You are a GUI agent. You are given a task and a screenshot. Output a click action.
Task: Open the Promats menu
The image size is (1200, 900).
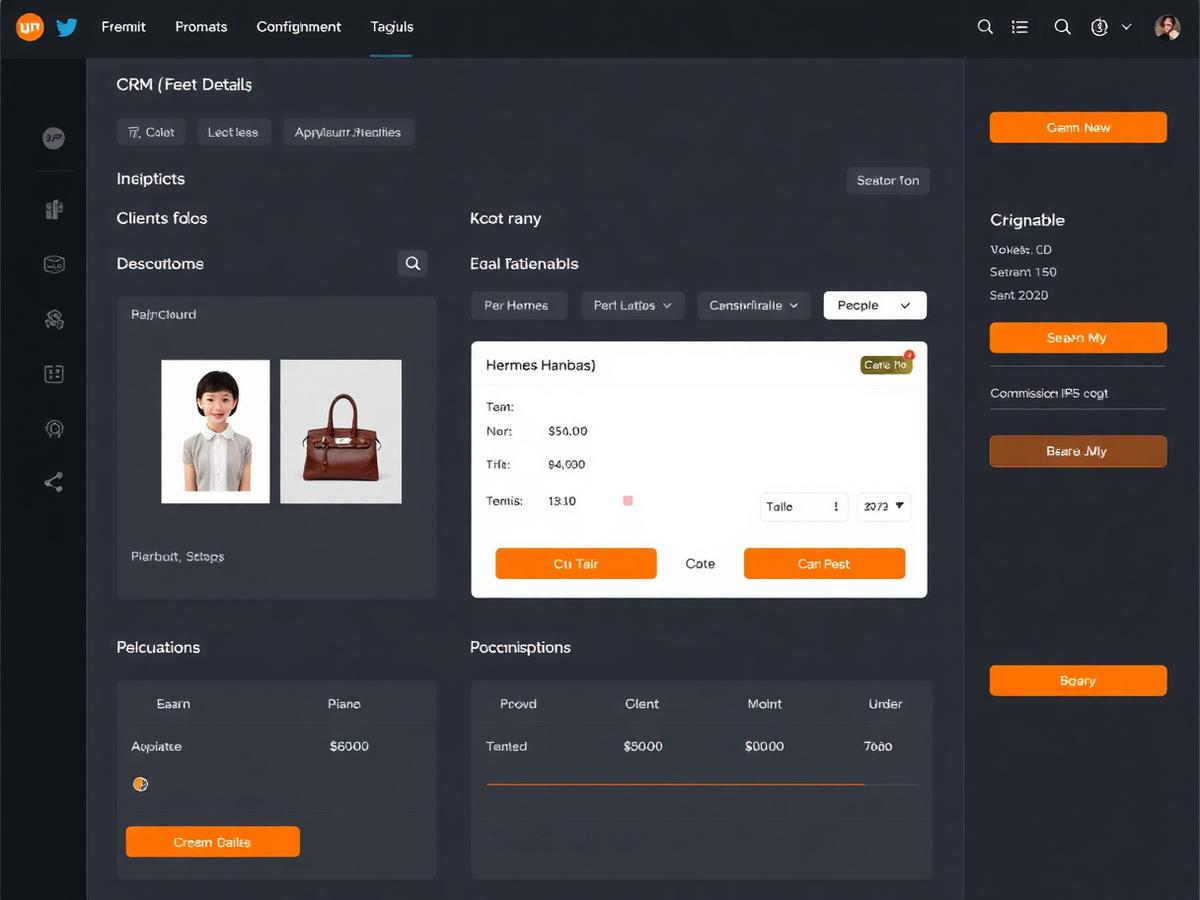201,27
